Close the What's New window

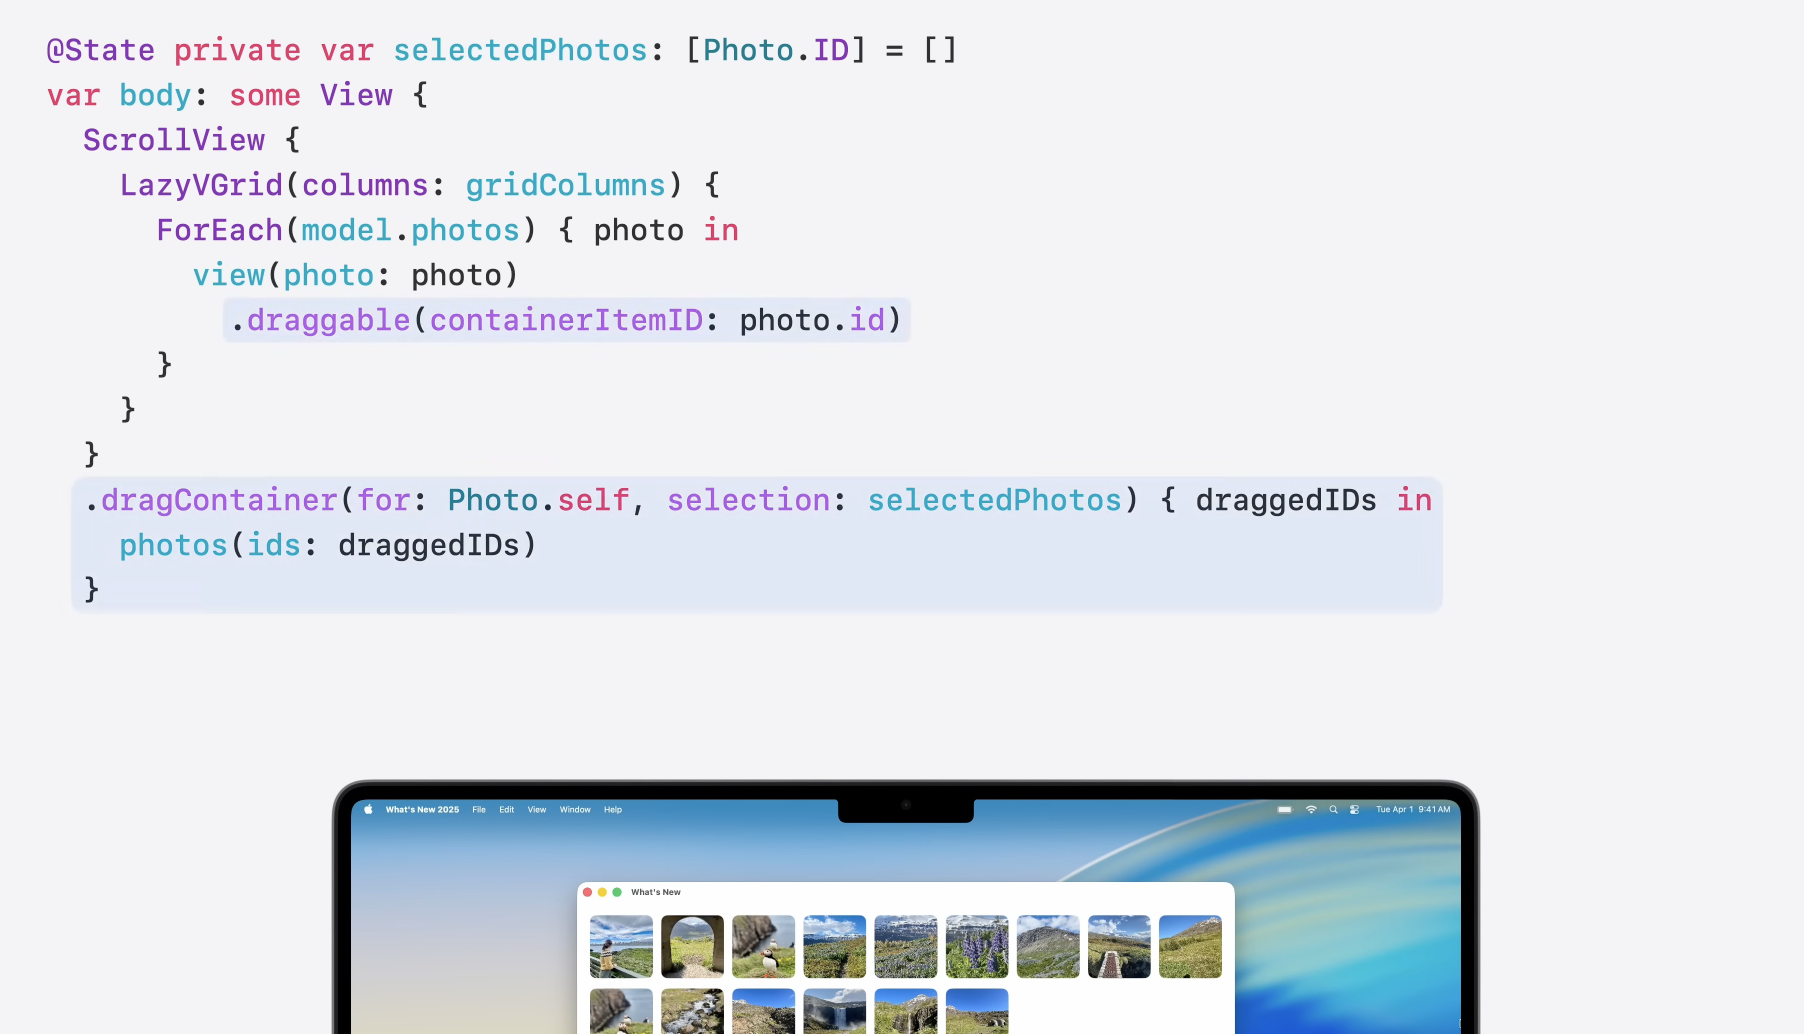click(588, 892)
